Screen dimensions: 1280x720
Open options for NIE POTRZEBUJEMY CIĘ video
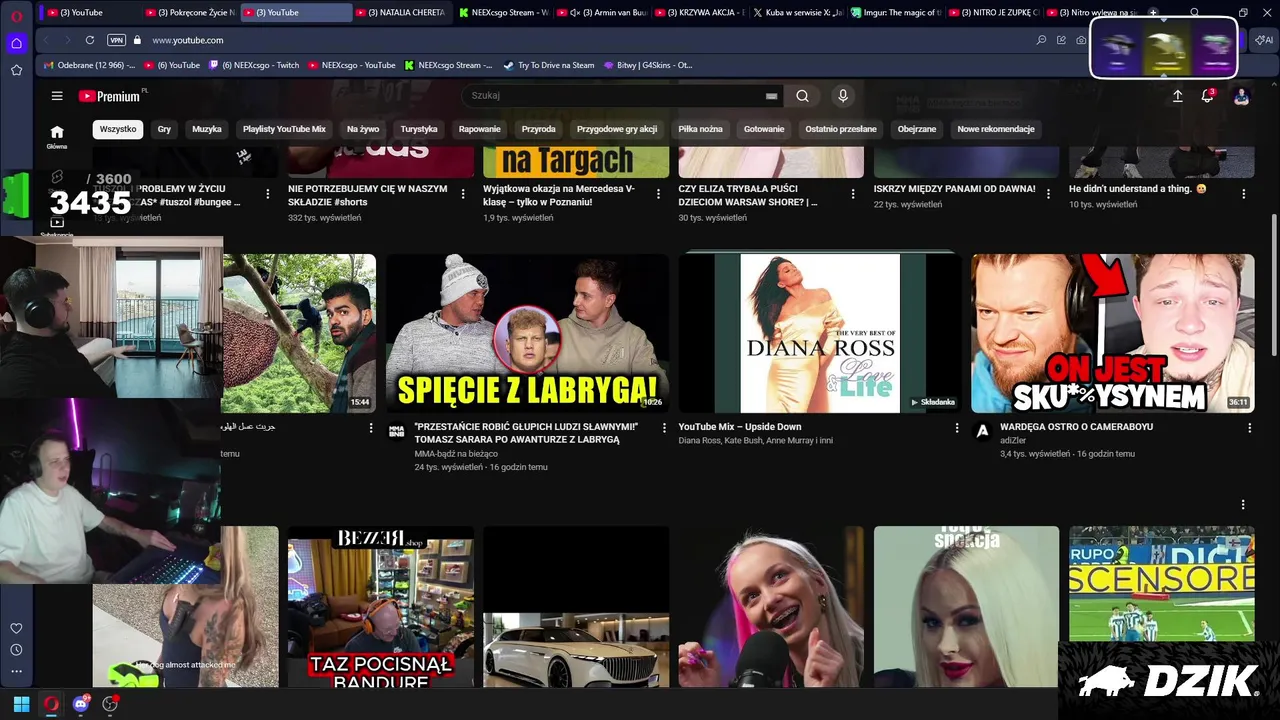click(462, 194)
